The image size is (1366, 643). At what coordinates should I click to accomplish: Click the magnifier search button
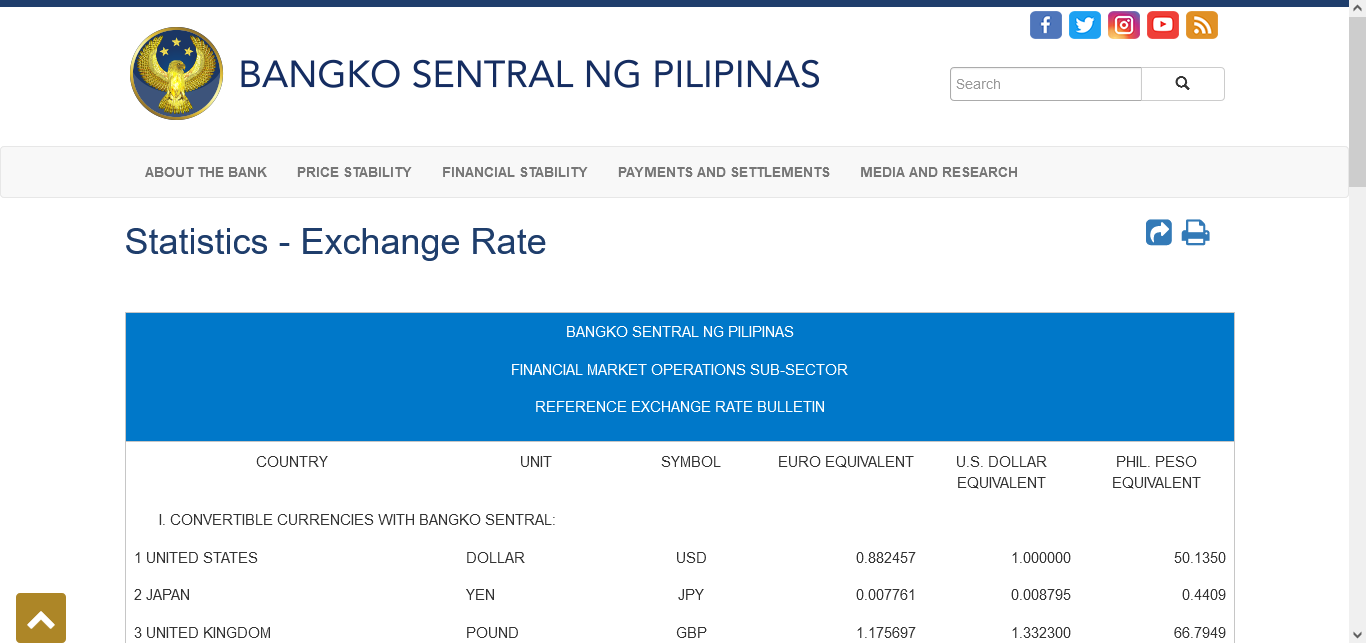(x=1182, y=84)
